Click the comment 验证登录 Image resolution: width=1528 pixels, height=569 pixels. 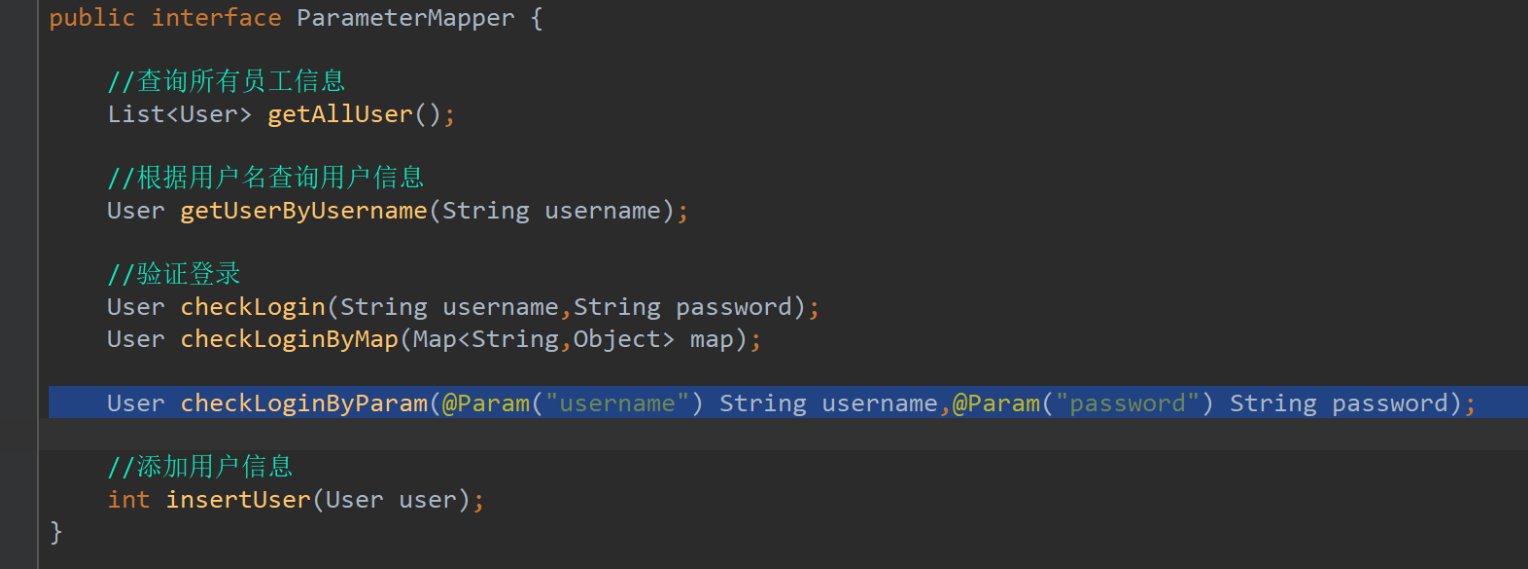(174, 273)
